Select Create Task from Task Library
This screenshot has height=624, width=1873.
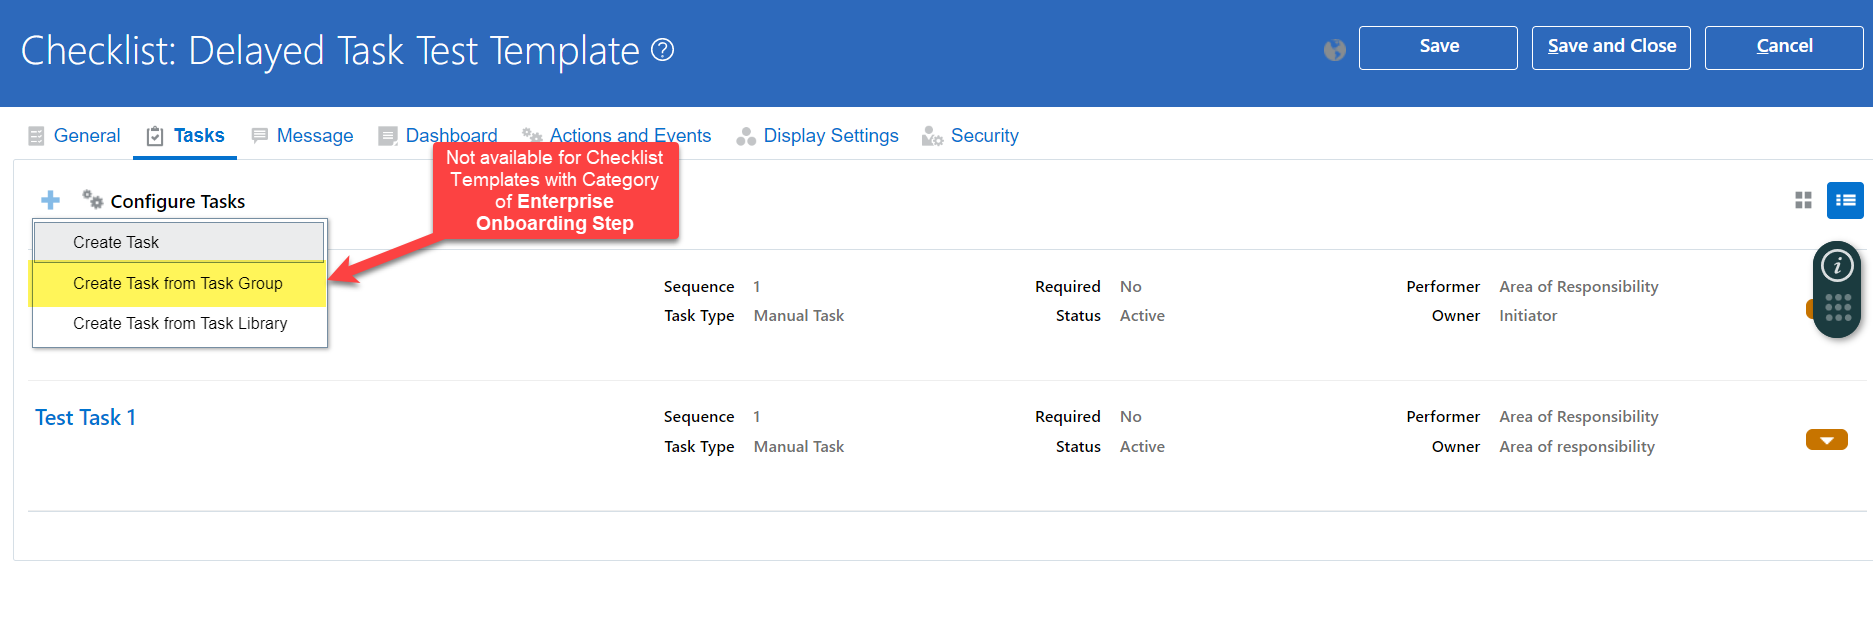(x=179, y=324)
